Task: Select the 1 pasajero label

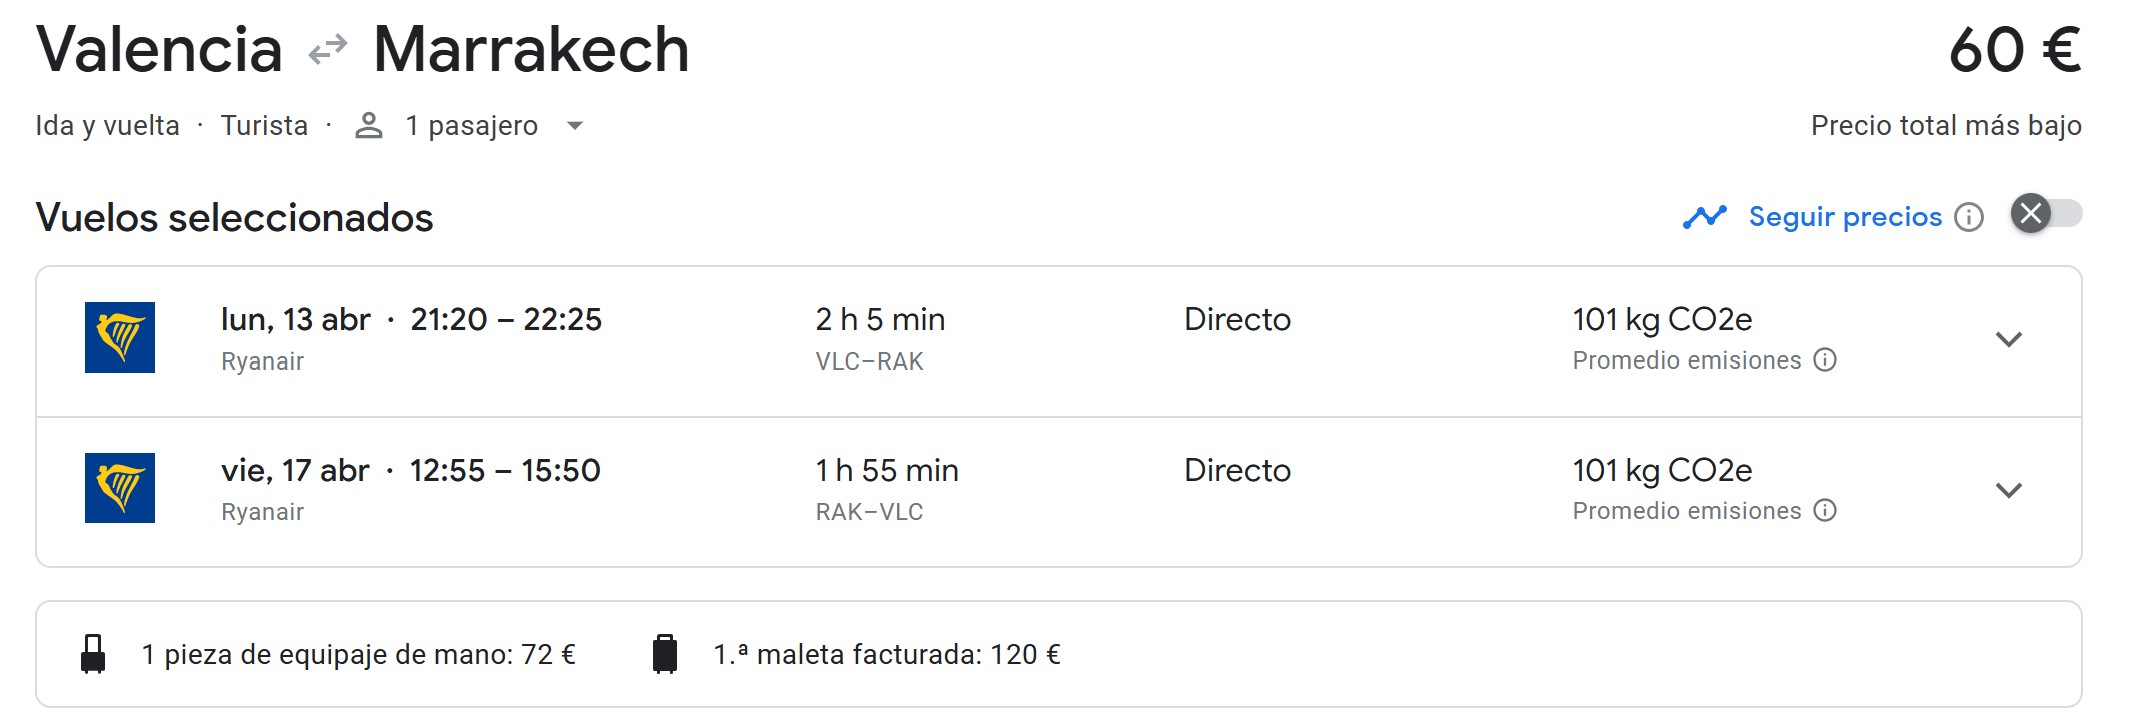Action: click(x=471, y=126)
